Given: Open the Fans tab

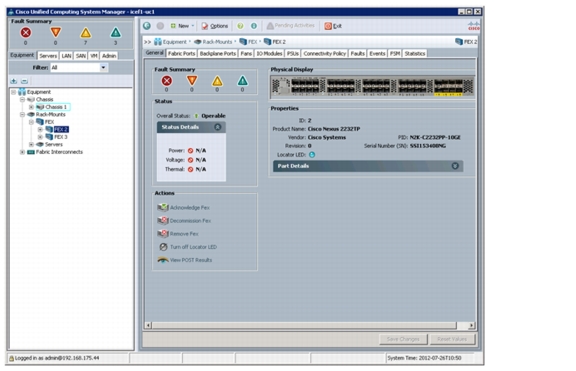Looking at the screenshot, I should tap(246, 54).
